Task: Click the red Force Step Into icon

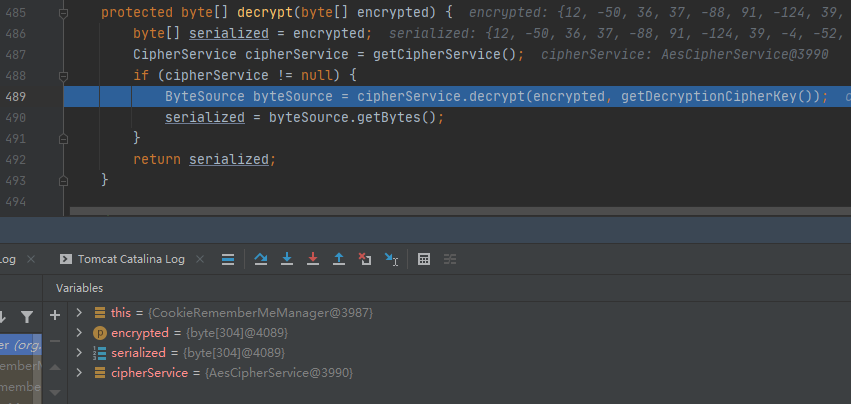Action: (x=313, y=259)
